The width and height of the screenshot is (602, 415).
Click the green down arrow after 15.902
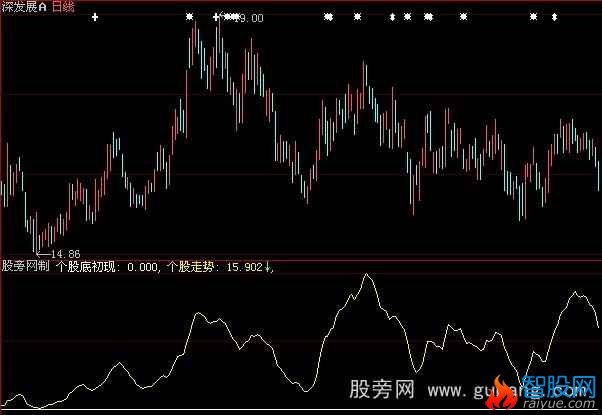click(x=268, y=266)
